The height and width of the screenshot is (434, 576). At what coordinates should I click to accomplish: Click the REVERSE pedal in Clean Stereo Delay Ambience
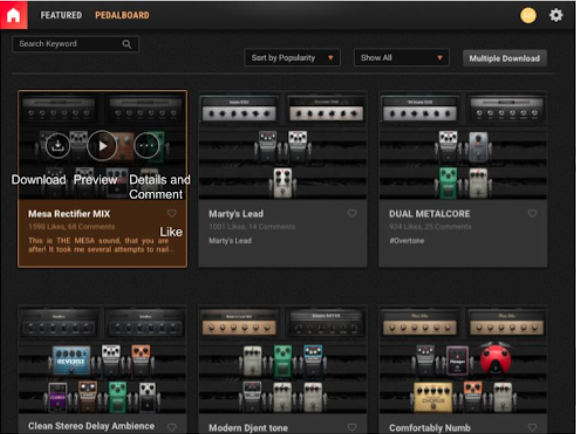[71, 360]
